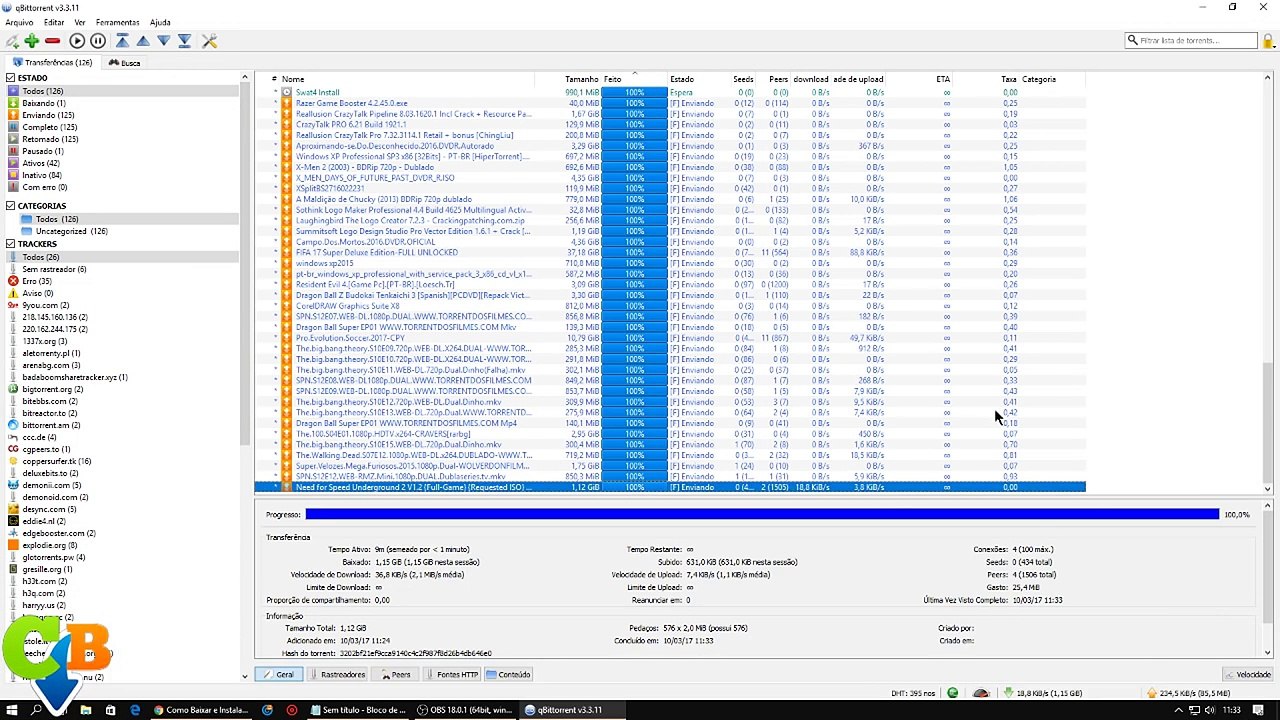This screenshot has width=1280, height=720.
Task: Click the red minus delete torrent icon
Action: click(52, 41)
